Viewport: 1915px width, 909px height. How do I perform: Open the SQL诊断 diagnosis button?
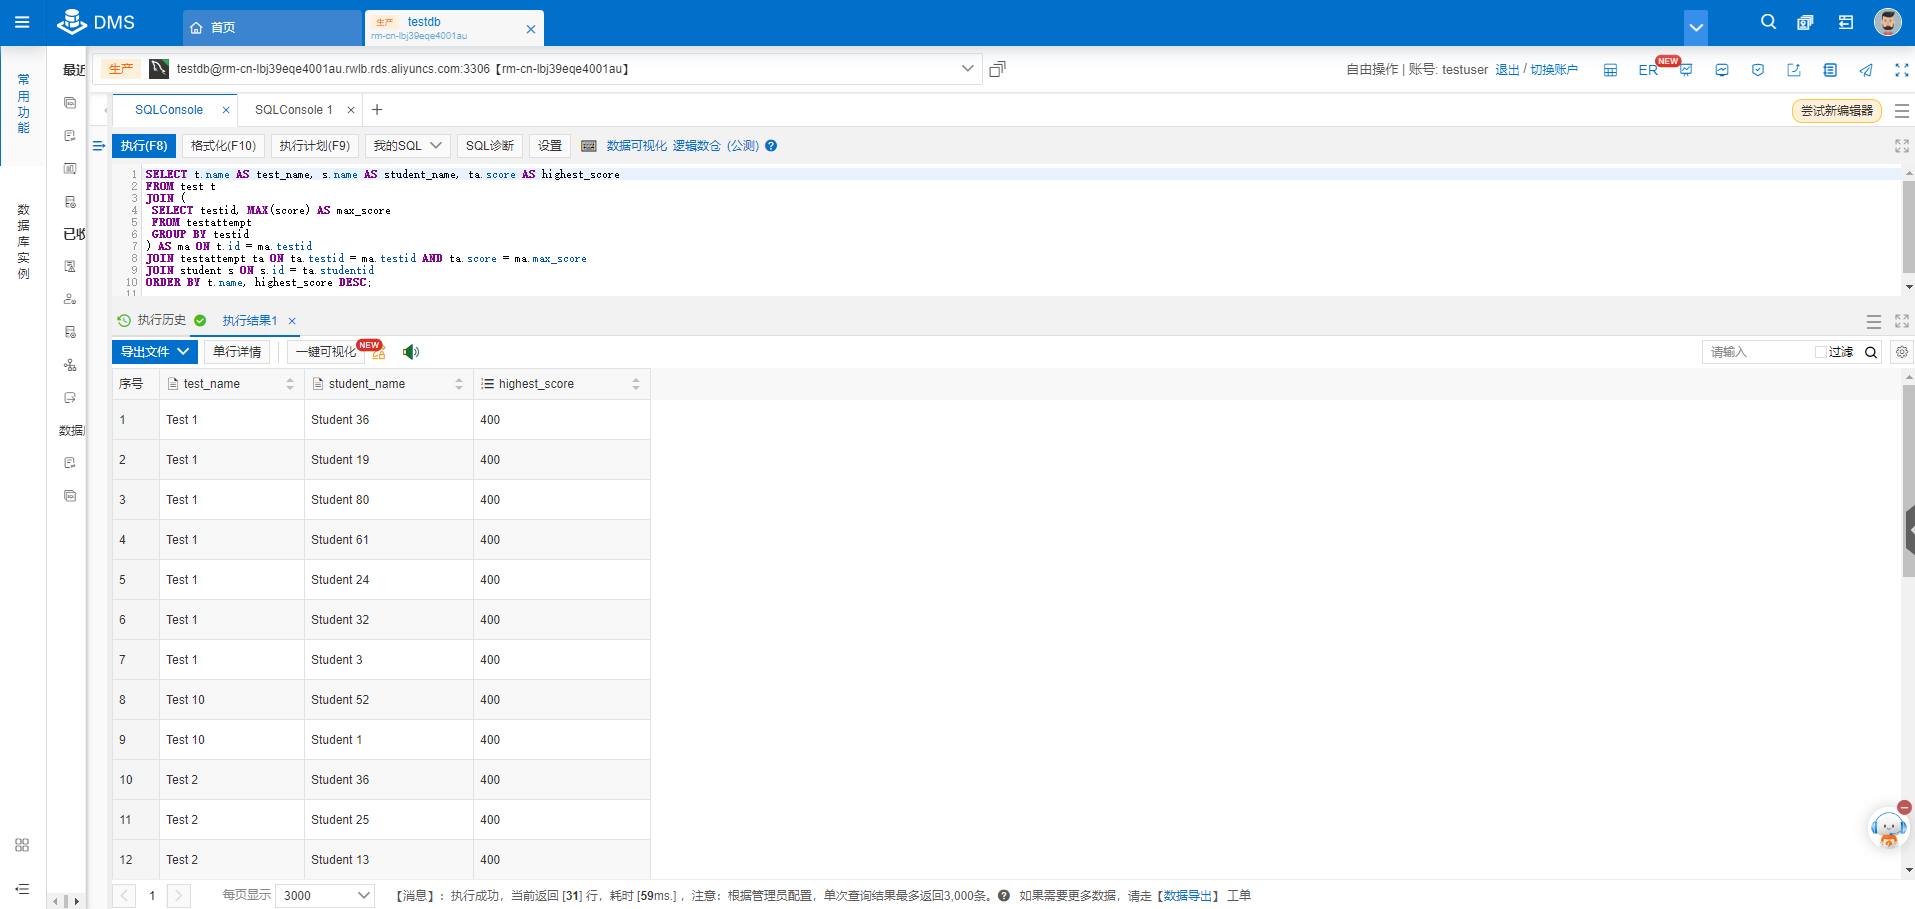490,146
